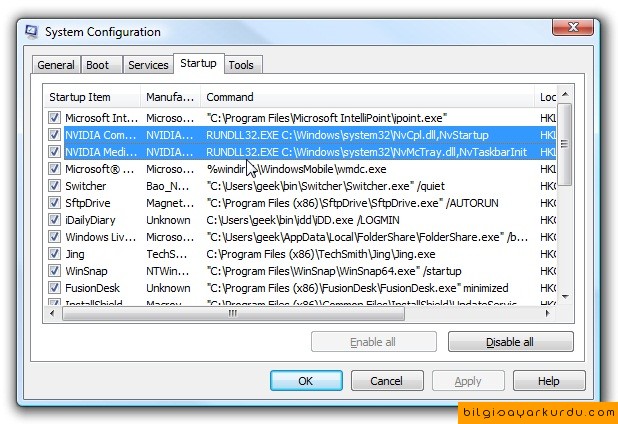Select the Microsoft Int... row name
Viewport: 618px width, 424px height.
[x=101, y=118]
